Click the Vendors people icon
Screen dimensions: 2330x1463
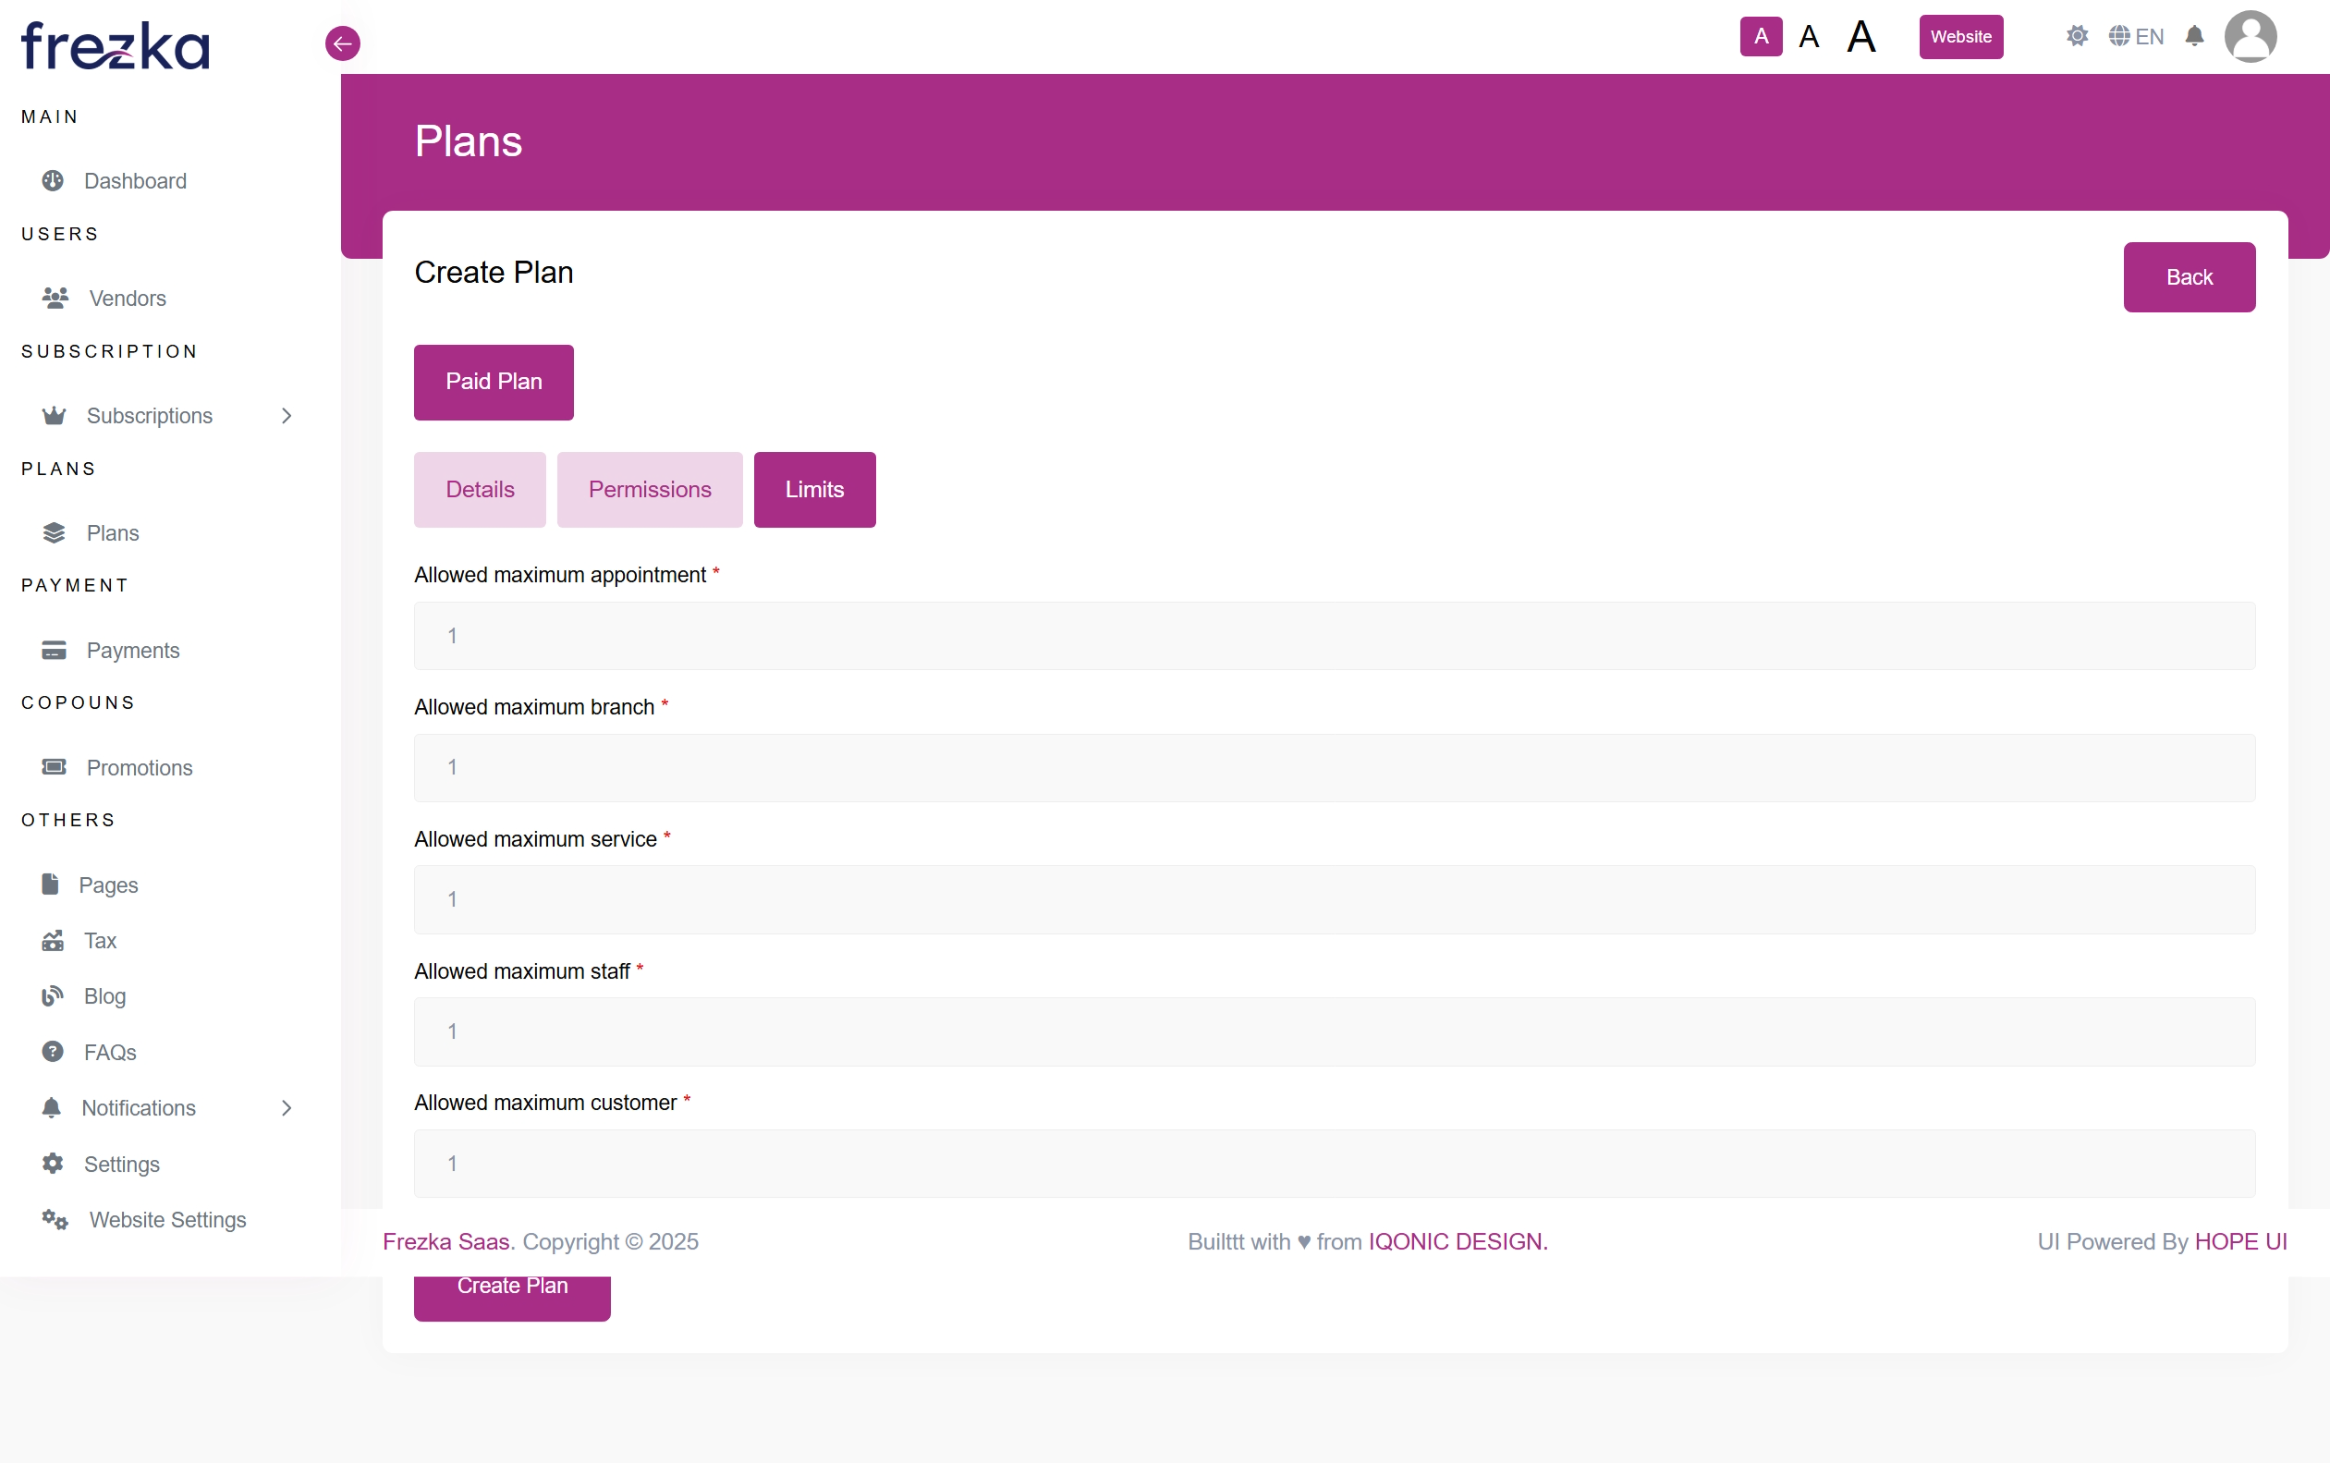55,298
